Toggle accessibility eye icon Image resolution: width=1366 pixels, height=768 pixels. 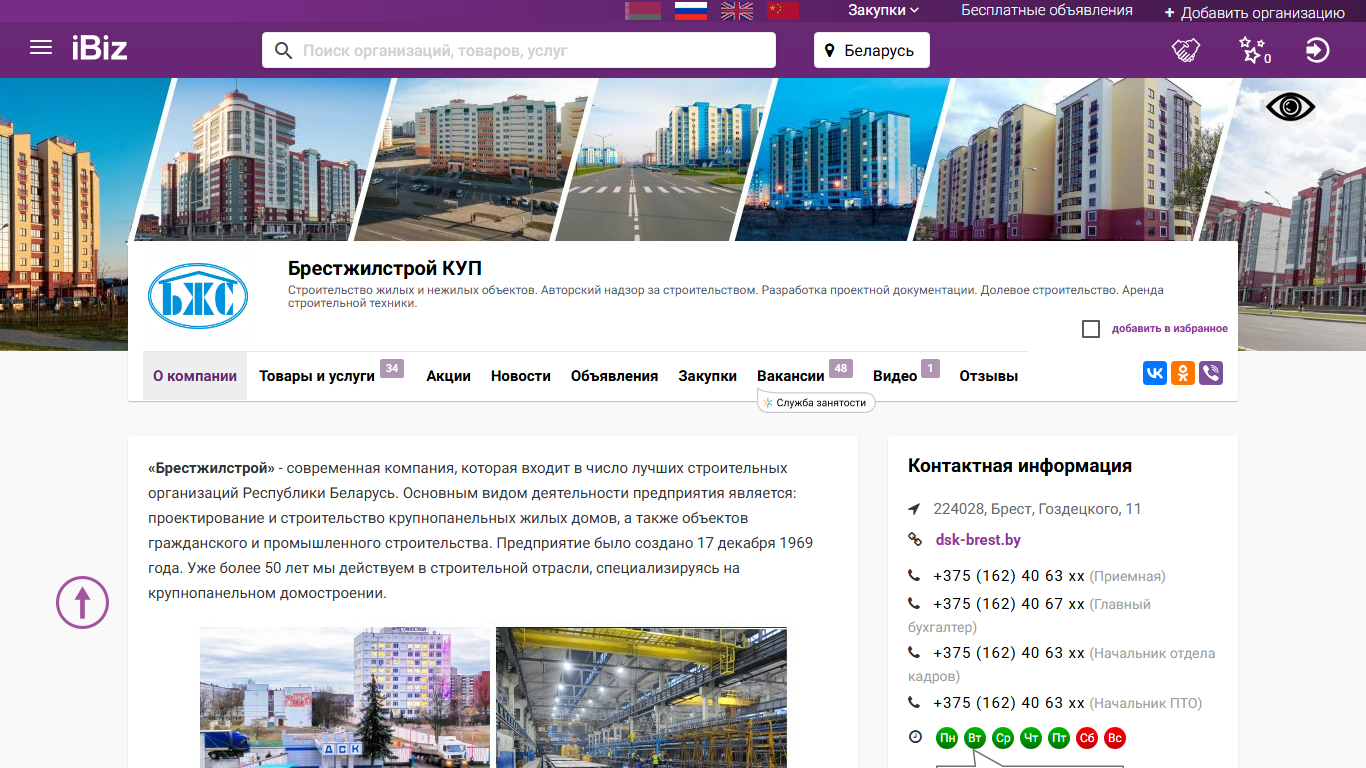coord(1290,107)
